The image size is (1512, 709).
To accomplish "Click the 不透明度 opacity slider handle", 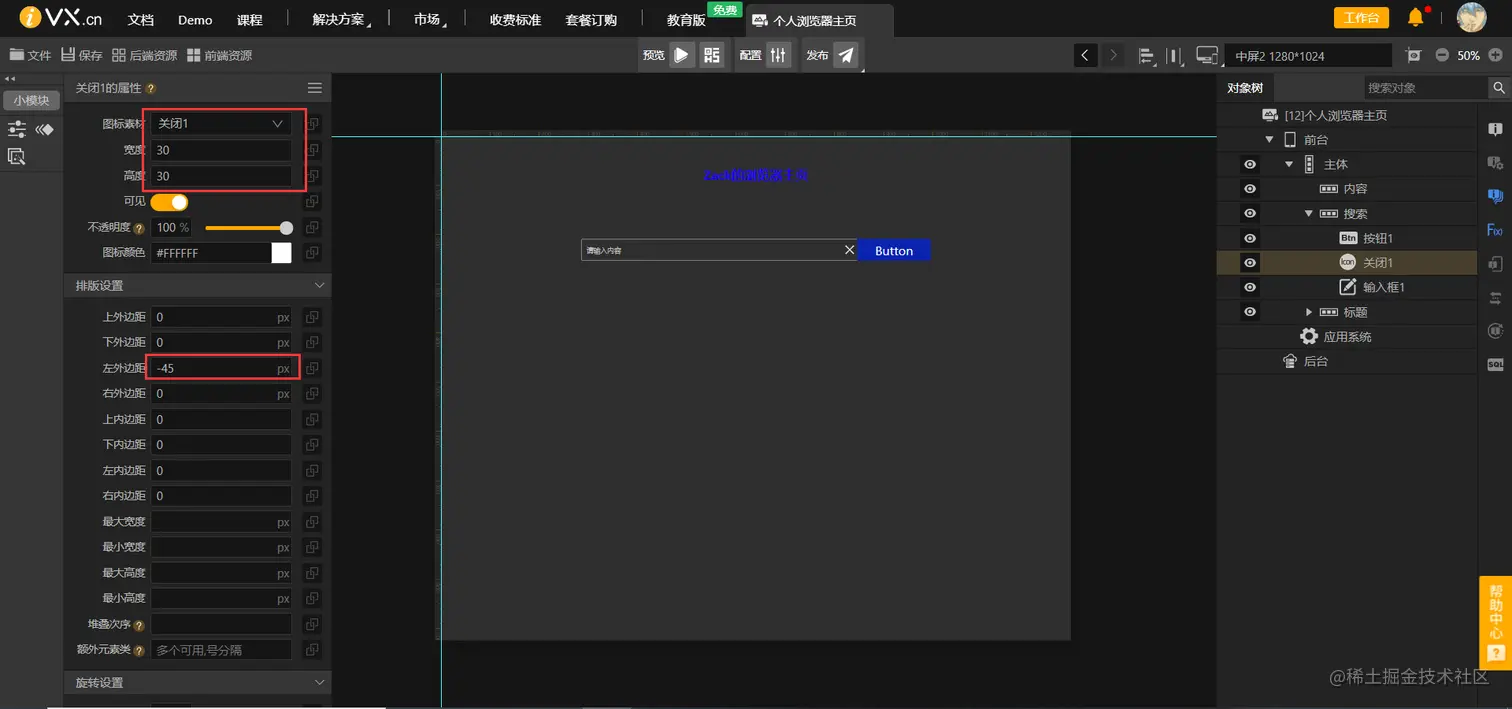I will [x=287, y=228].
